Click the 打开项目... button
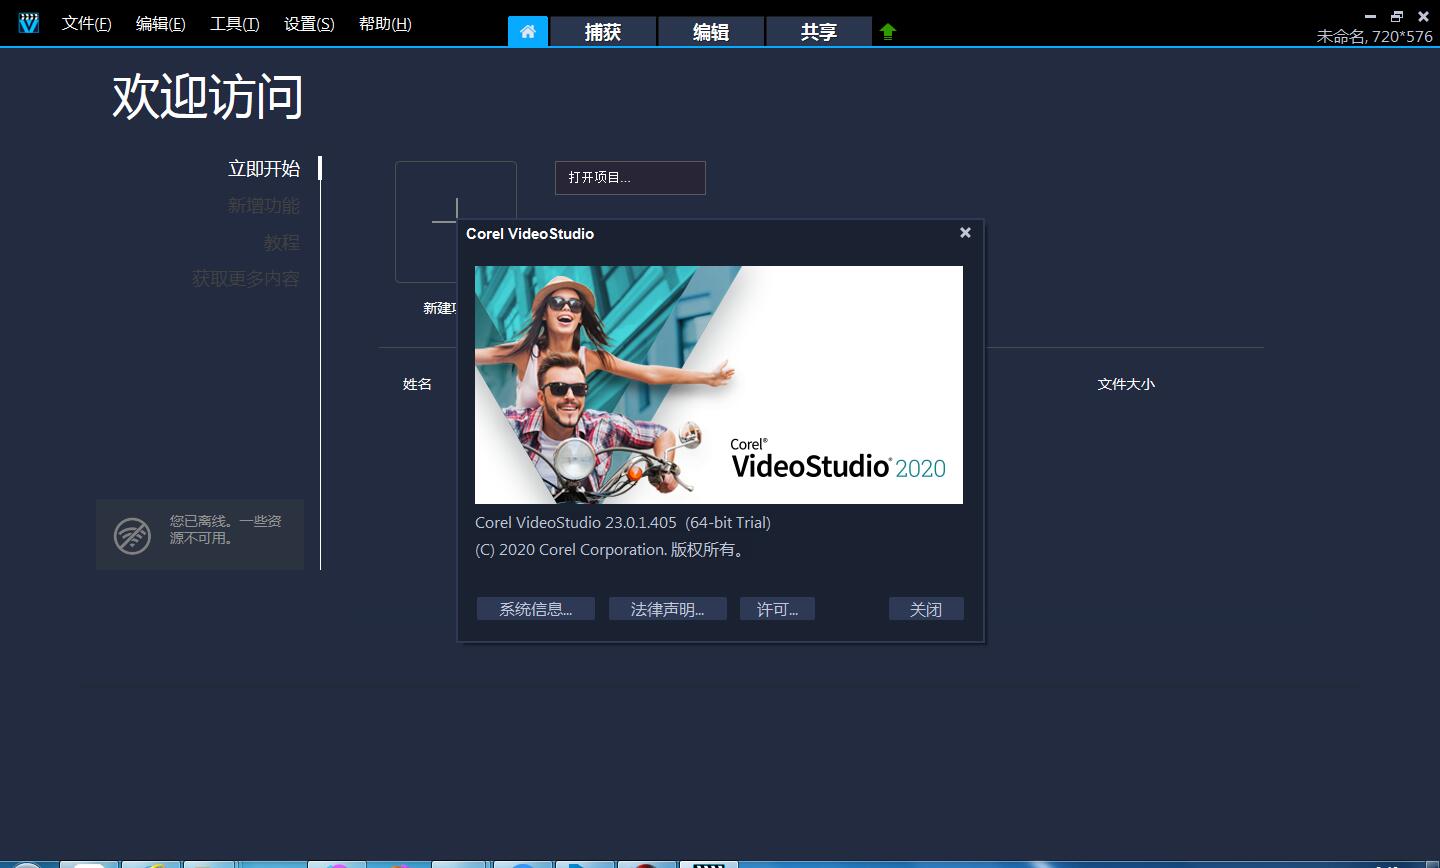 [x=630, y=177]
